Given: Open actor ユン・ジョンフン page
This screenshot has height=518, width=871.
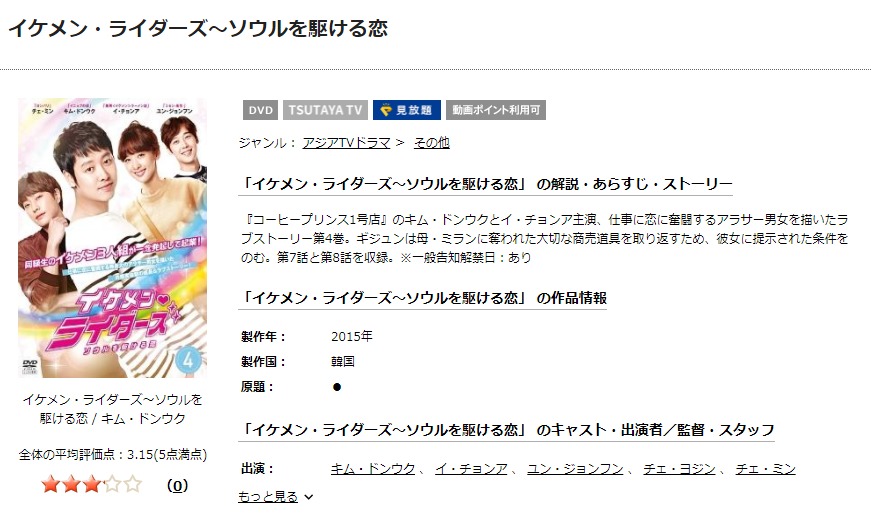Looking at the screenshot, I should point(575,469).
